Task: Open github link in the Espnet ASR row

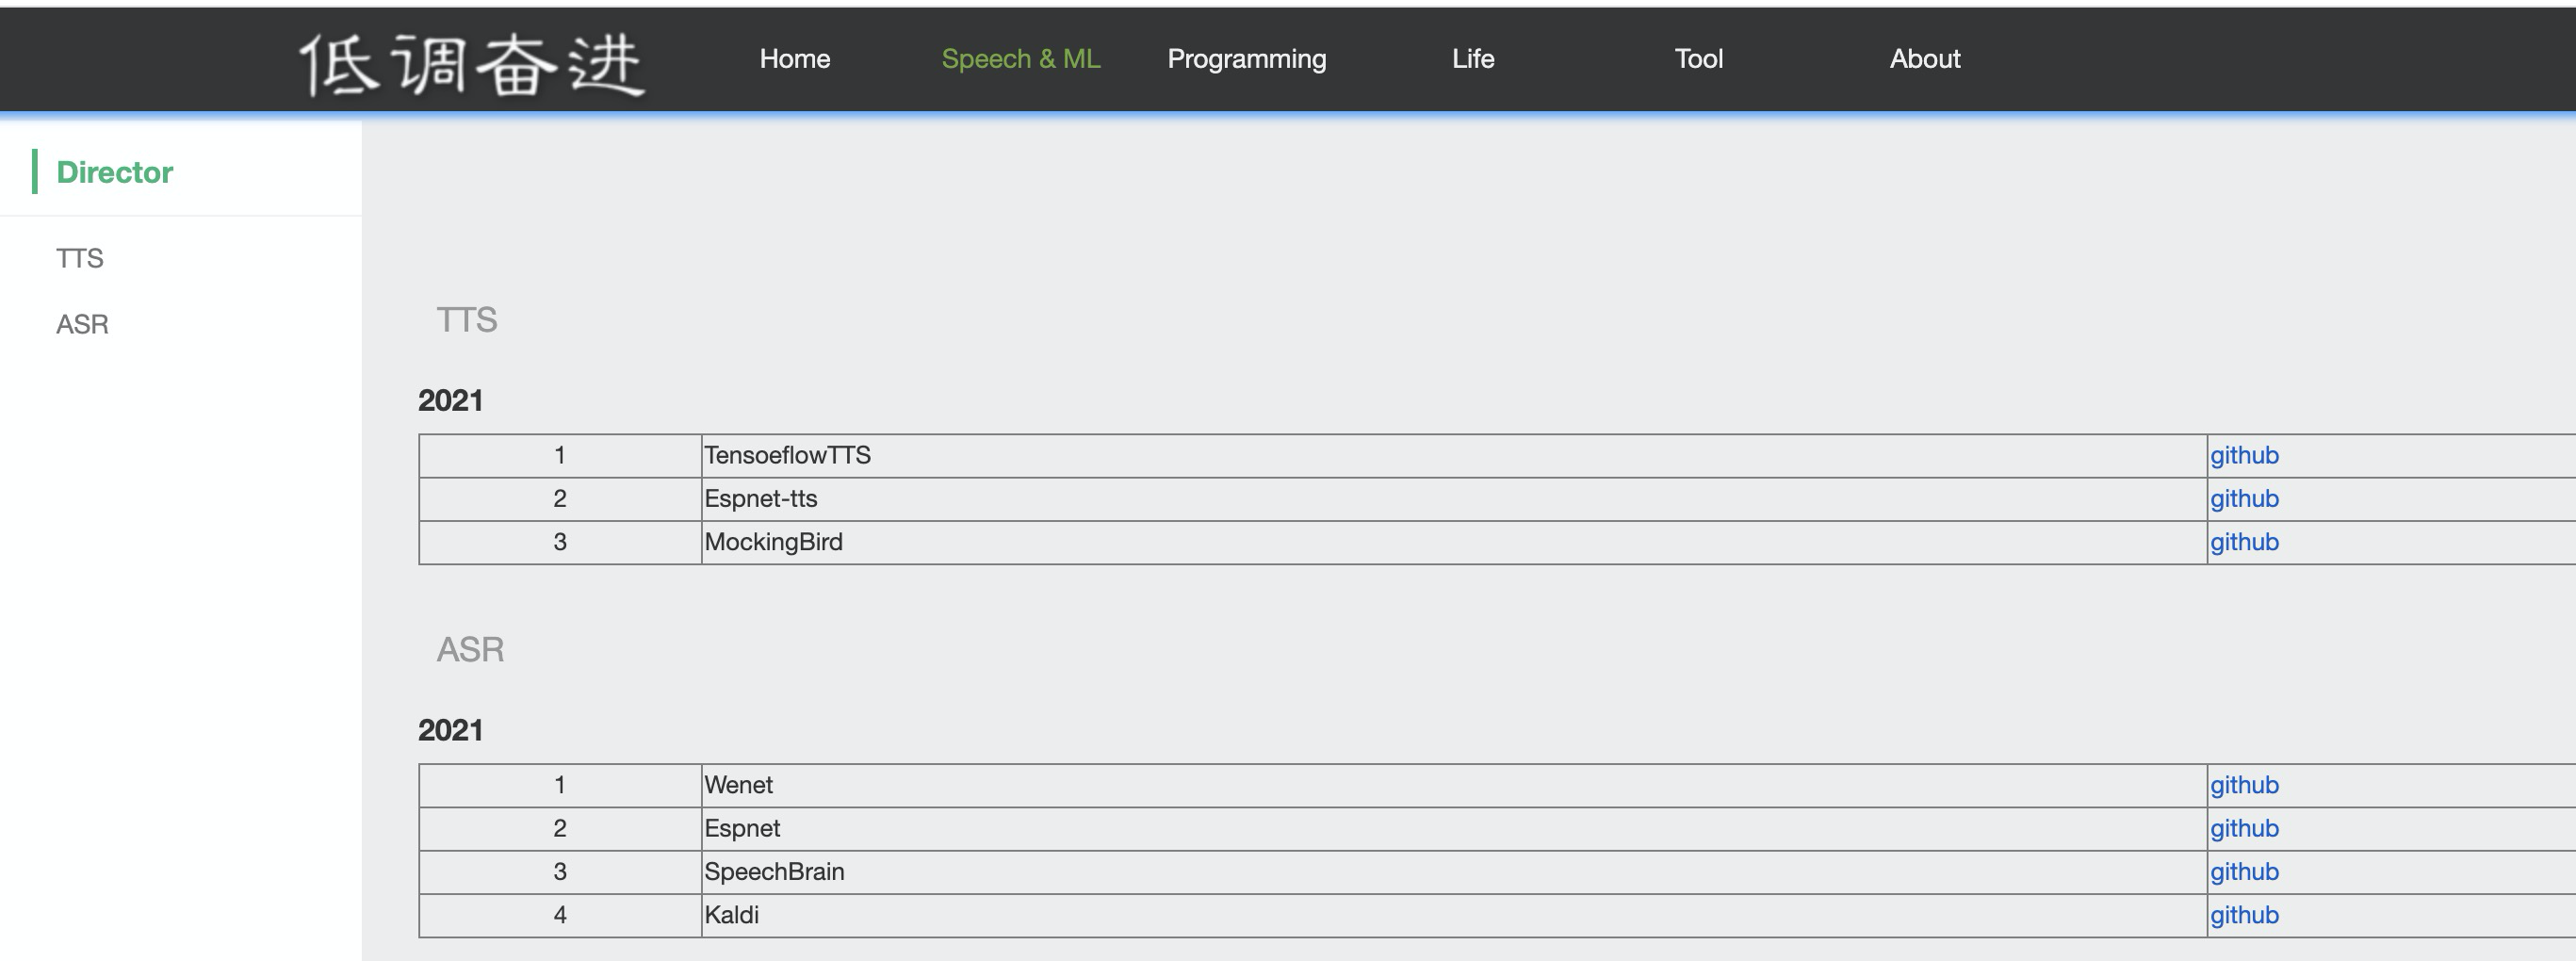Action: [x=2244, y=829]
